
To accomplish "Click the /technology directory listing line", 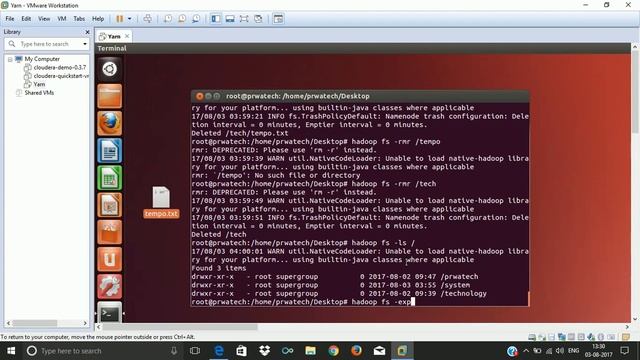I will pyautogui.click(x=339, y=293).
